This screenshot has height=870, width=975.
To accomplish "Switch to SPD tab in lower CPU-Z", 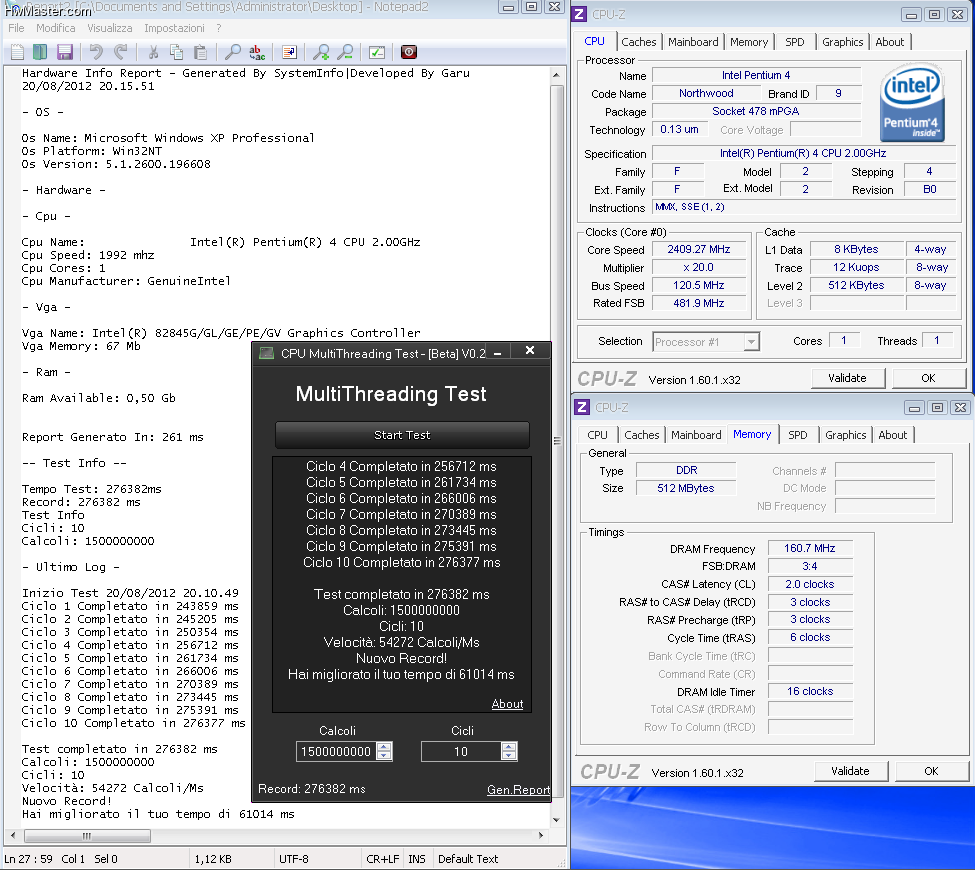I will tap(798, 435).
